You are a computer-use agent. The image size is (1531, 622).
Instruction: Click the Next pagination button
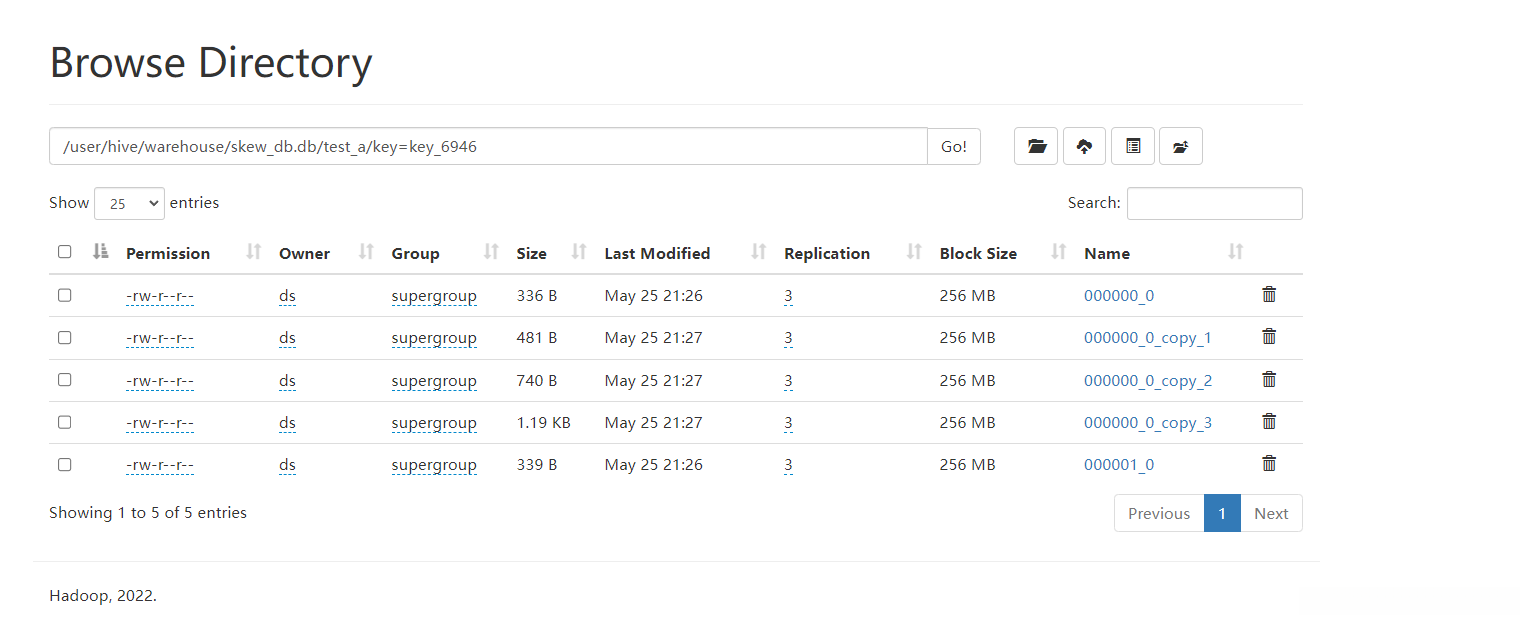(1271, 513)
